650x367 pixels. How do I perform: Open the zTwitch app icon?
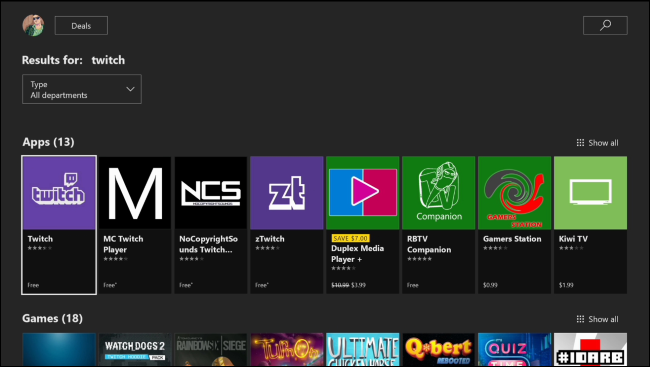(x=286, y=193)
